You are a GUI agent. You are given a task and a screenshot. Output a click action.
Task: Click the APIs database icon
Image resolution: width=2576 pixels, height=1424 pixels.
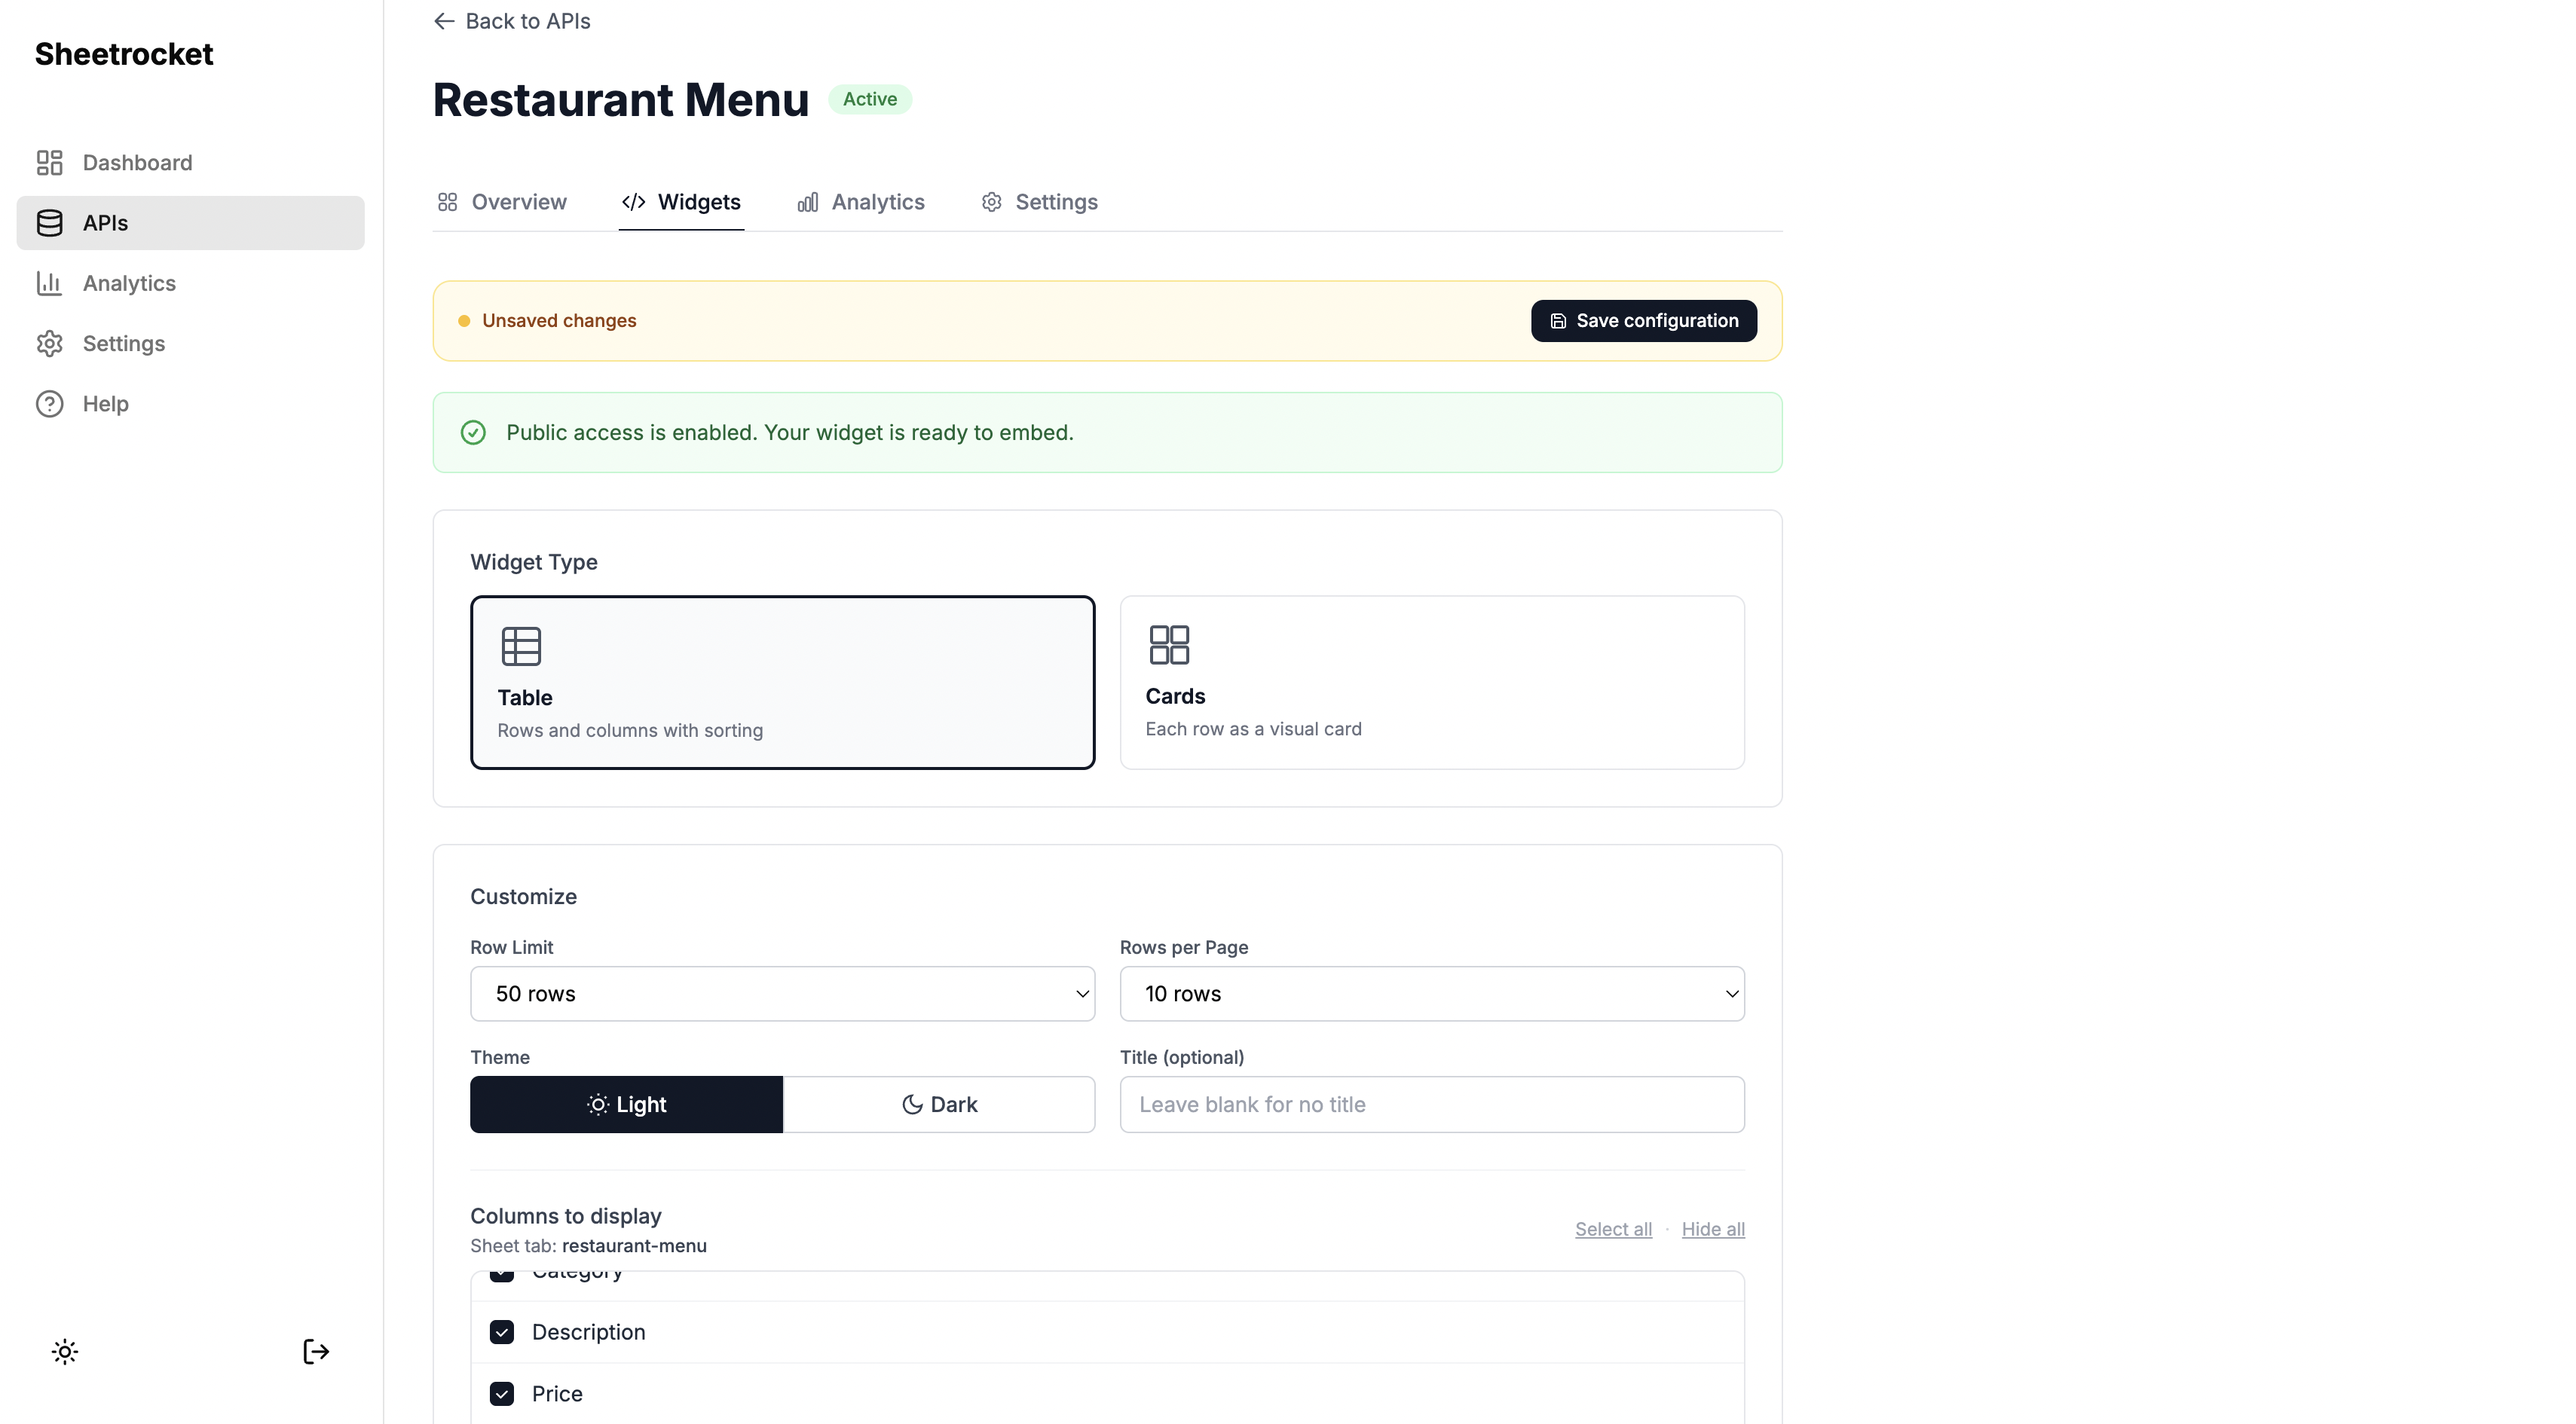[x=49, y=223]
